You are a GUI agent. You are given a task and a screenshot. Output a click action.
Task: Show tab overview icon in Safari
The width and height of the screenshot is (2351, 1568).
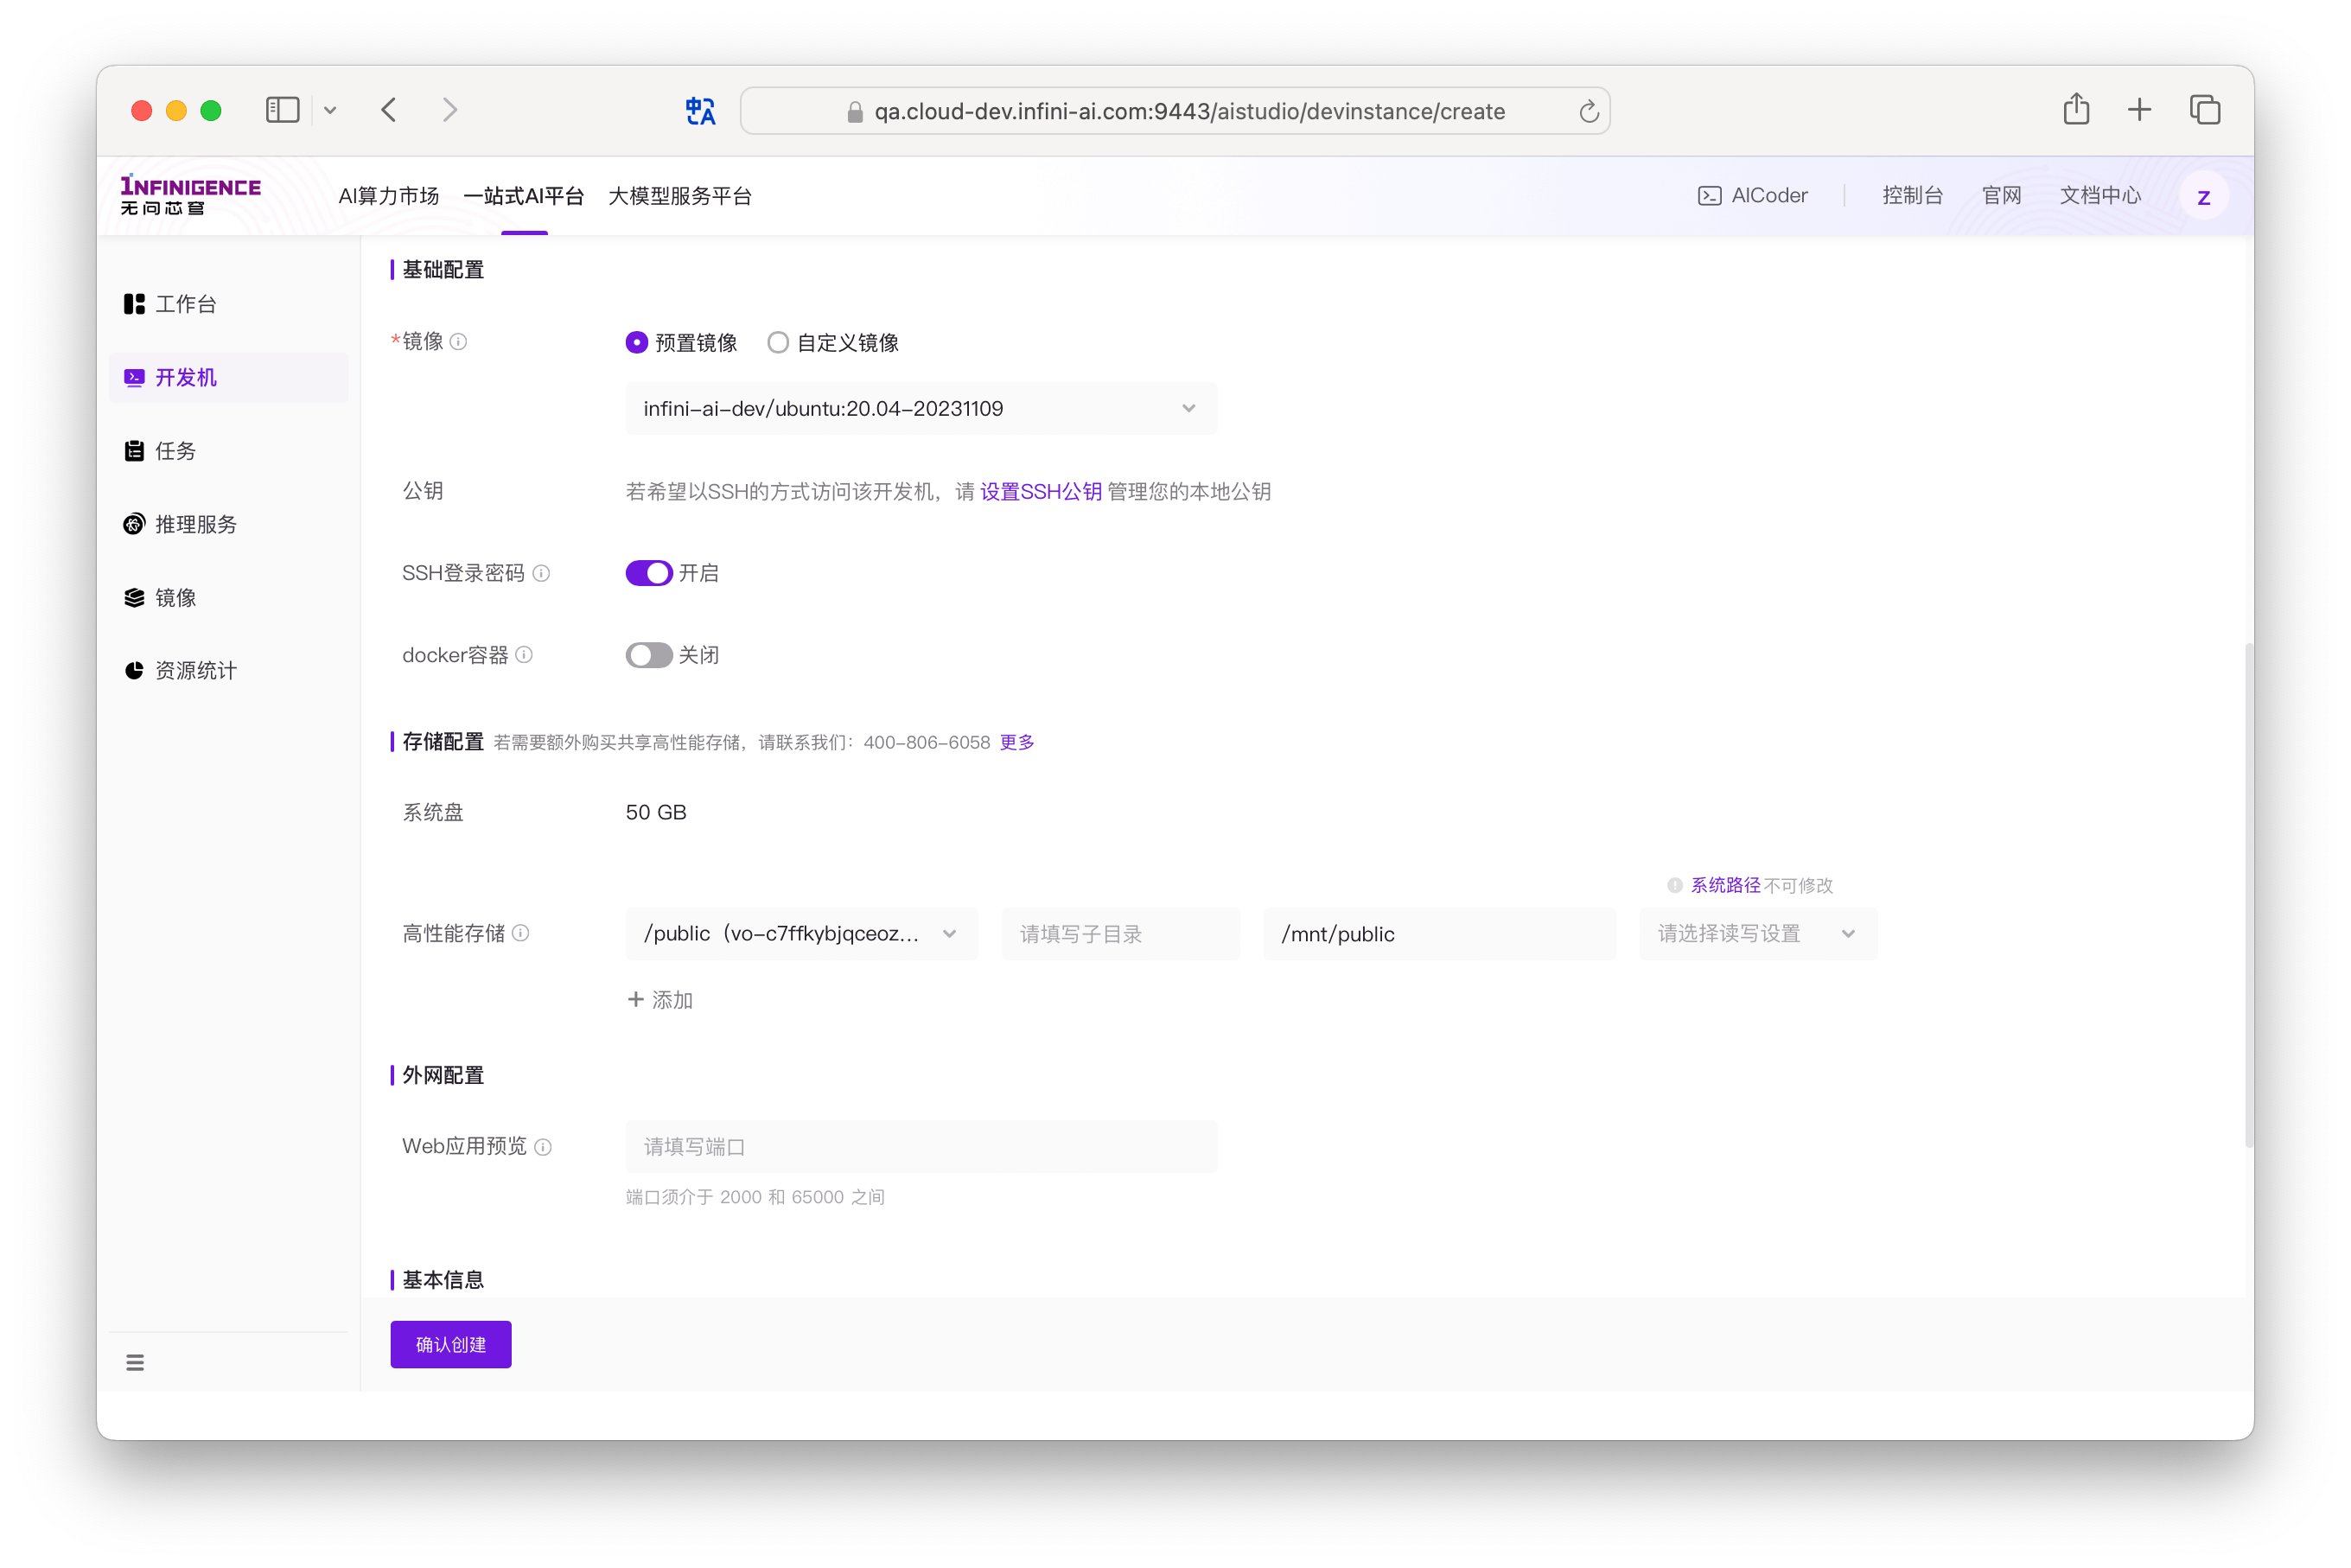tap(2205, 110)
